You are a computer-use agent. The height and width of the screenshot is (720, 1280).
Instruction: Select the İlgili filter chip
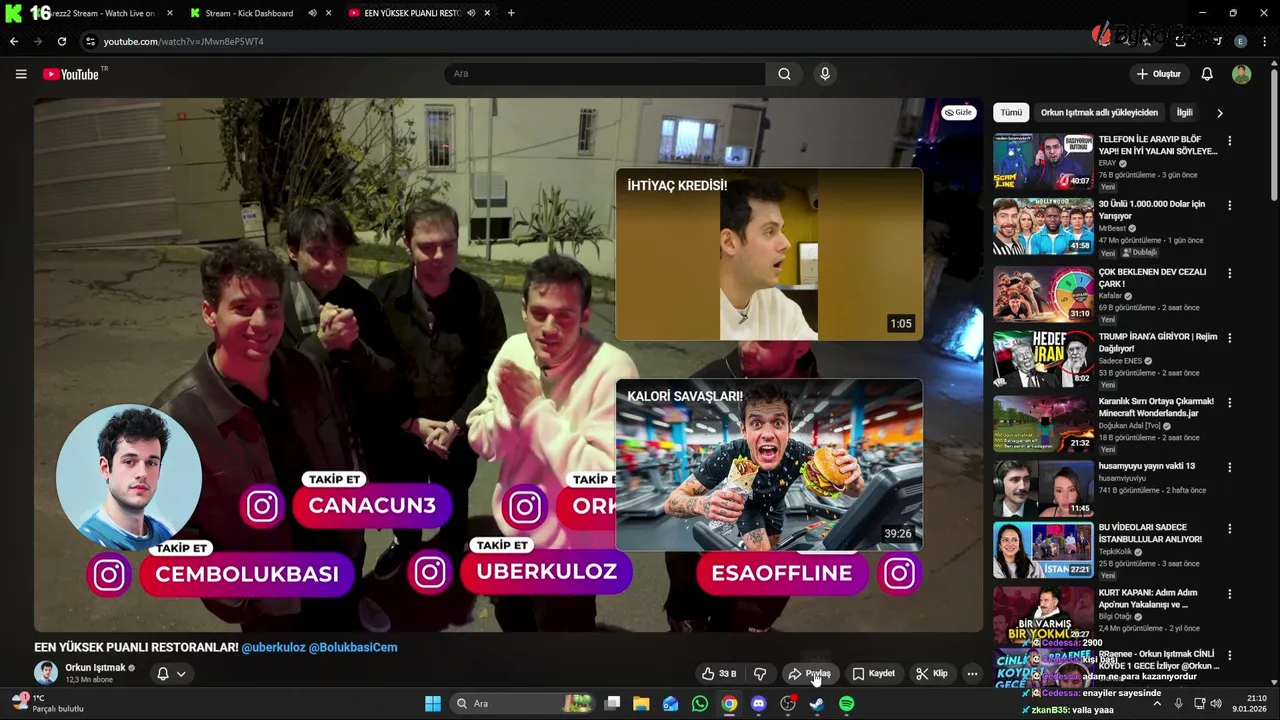coord(1185,113)
